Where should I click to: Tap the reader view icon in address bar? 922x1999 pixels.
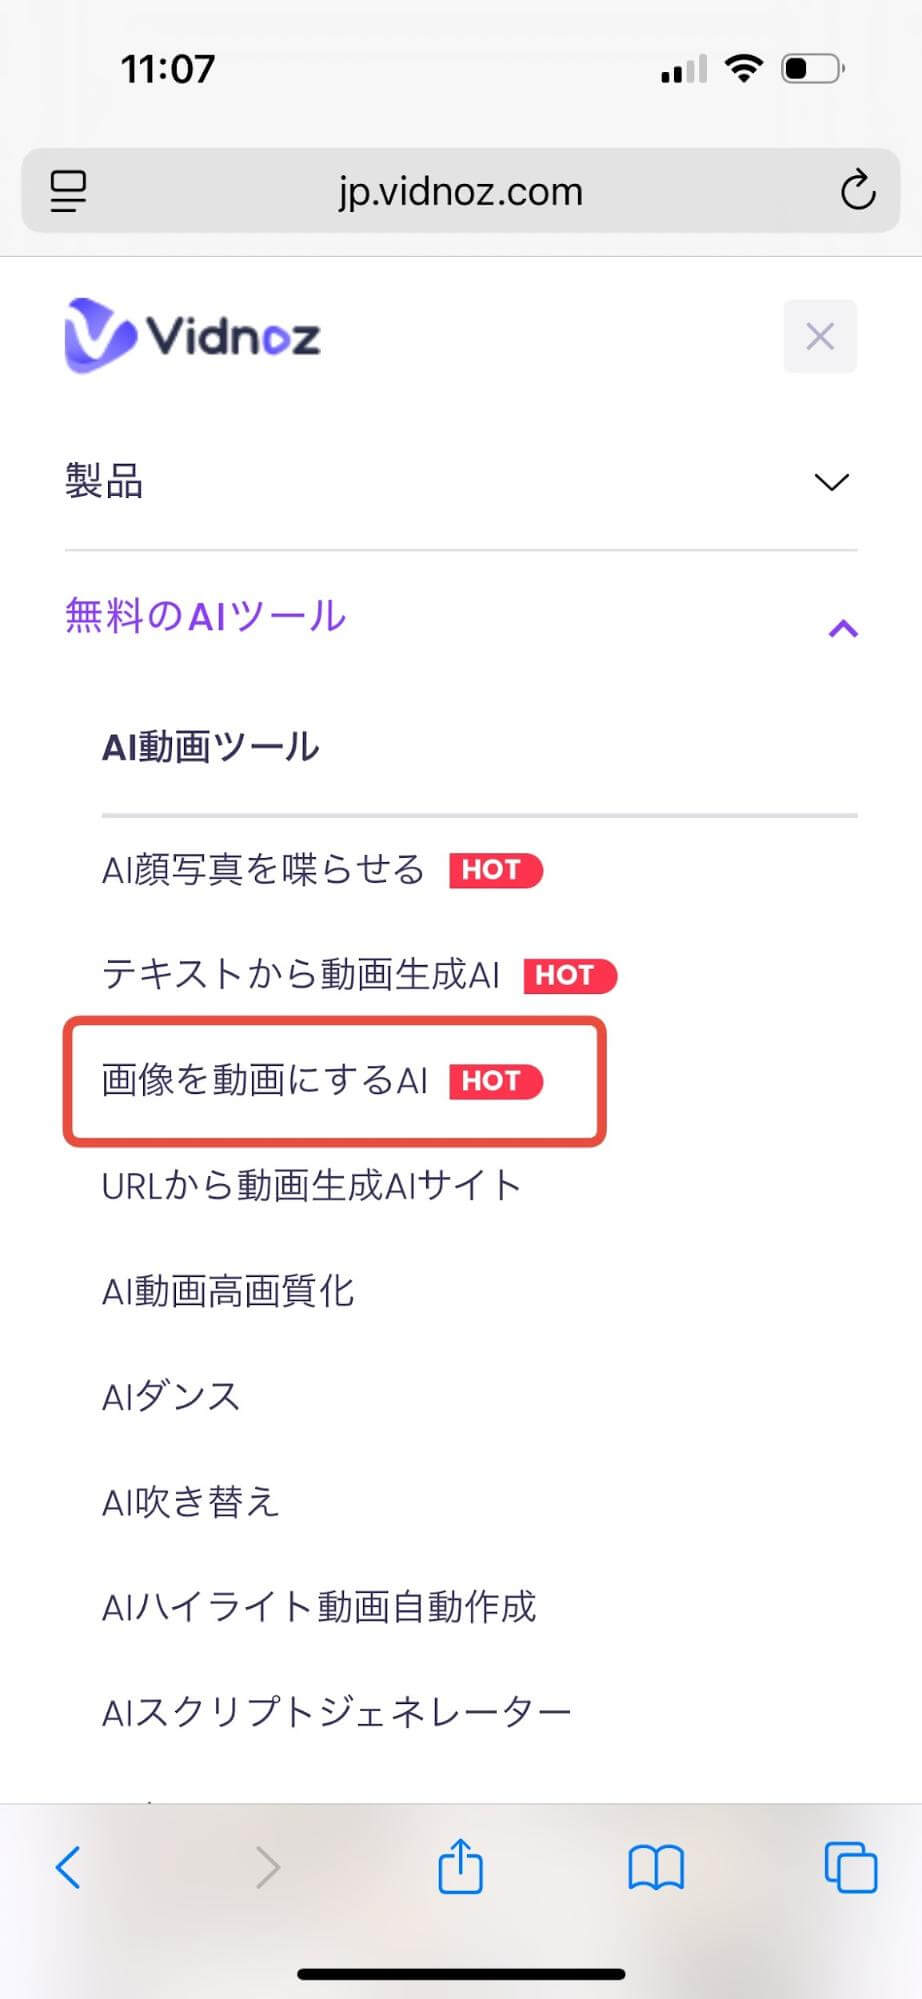[x=67, y=191]
